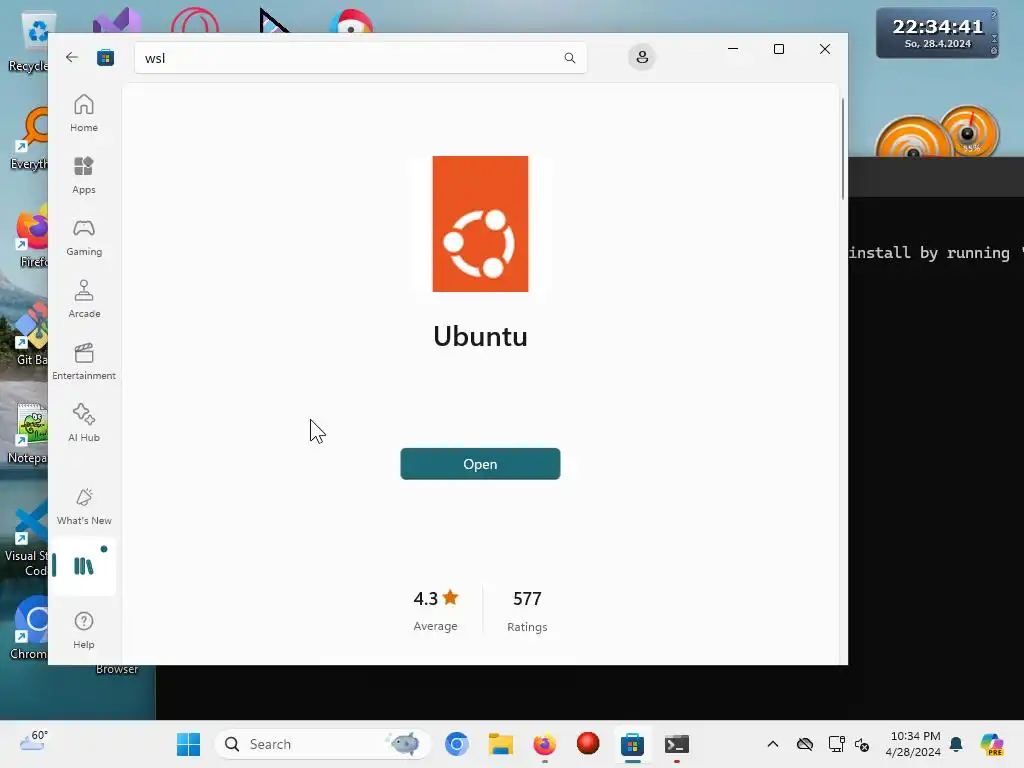Viewport: 1024px width, 768px height.
Task: Click the Ubuntu app title text
Action: coord(480,336)
